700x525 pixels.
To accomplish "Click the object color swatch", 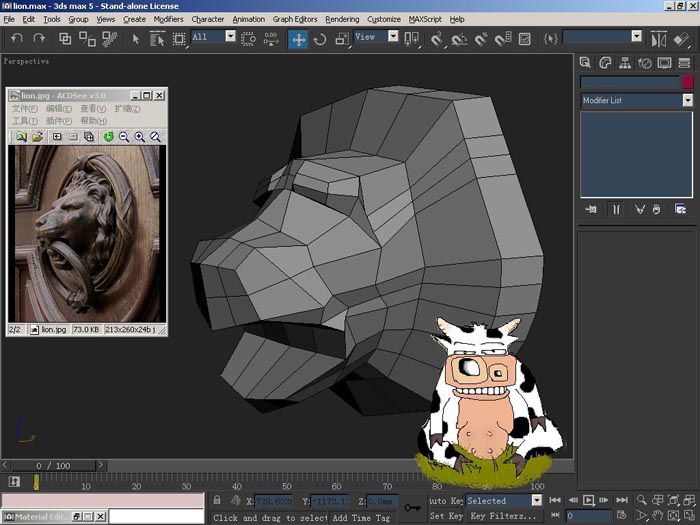I will tap(688, 82).
